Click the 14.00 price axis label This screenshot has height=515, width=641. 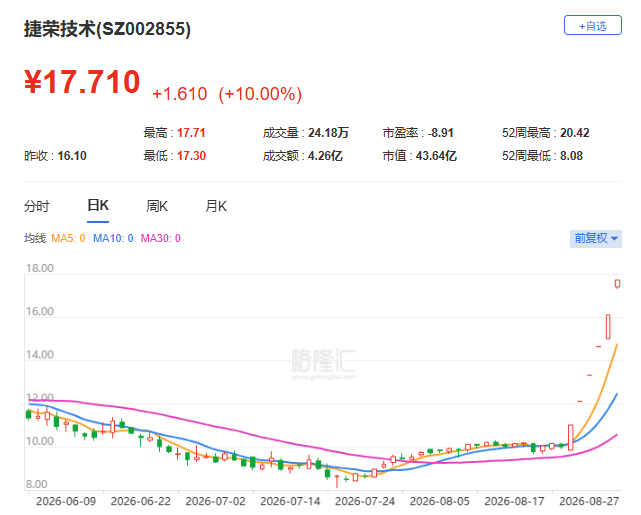(x=40, y=354)
